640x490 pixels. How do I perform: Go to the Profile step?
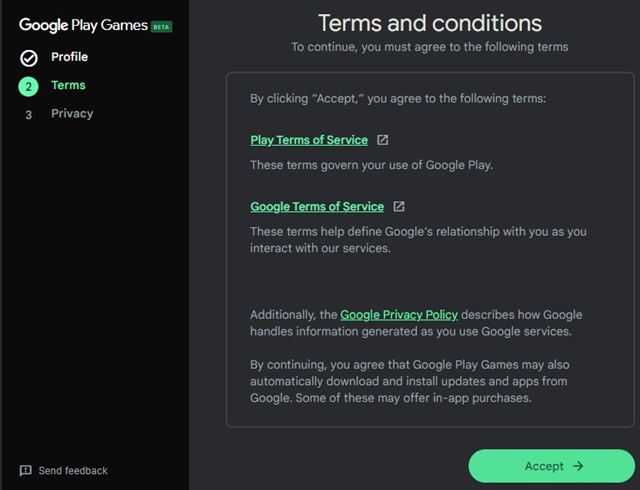(x=69, y=57)
